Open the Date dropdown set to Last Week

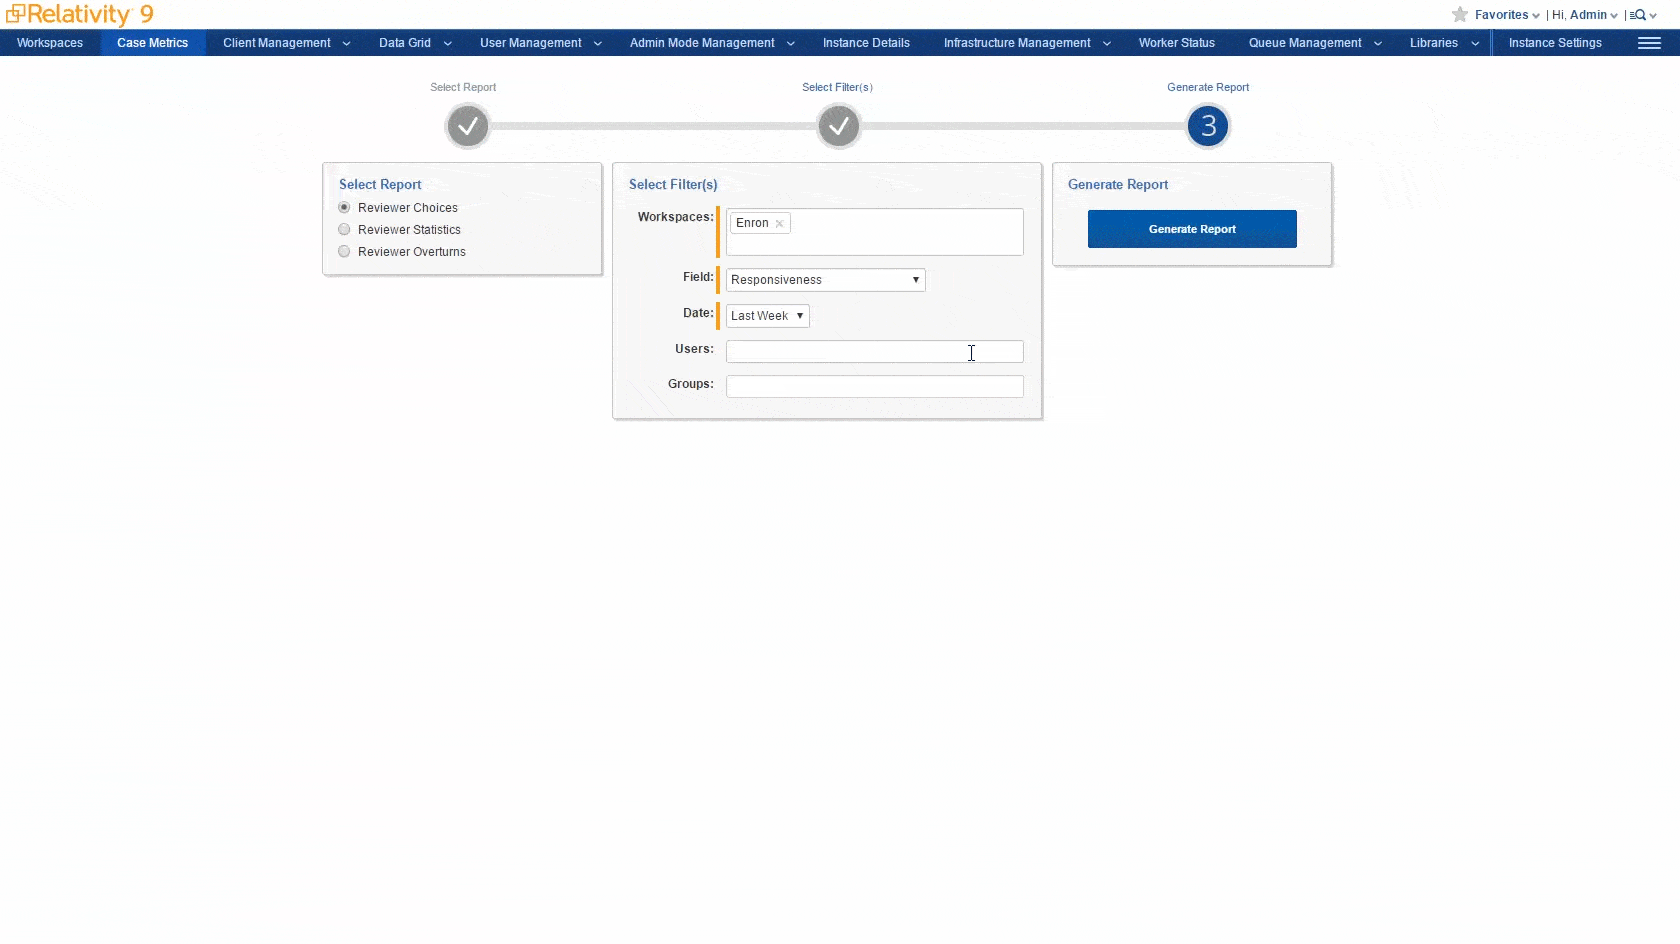pyautogui.click(x=767, y=316)
